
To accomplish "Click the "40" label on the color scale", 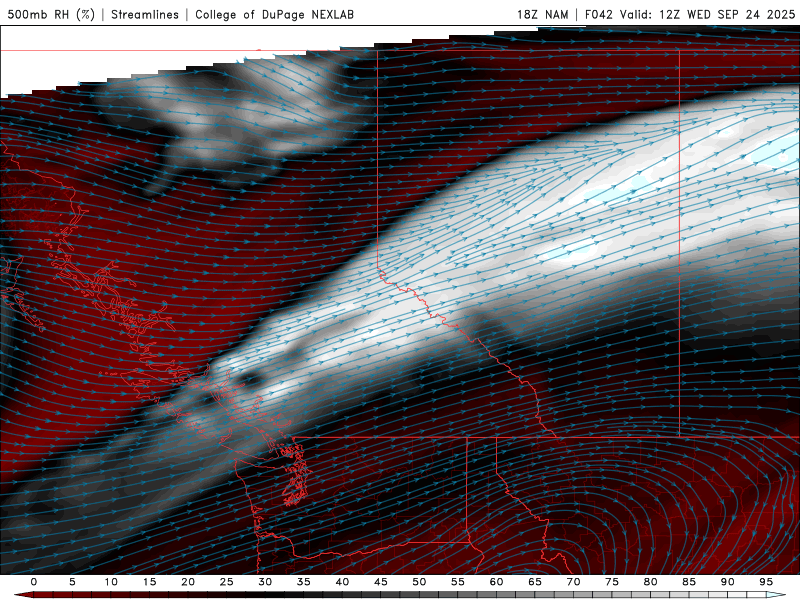I will [342, 582].
